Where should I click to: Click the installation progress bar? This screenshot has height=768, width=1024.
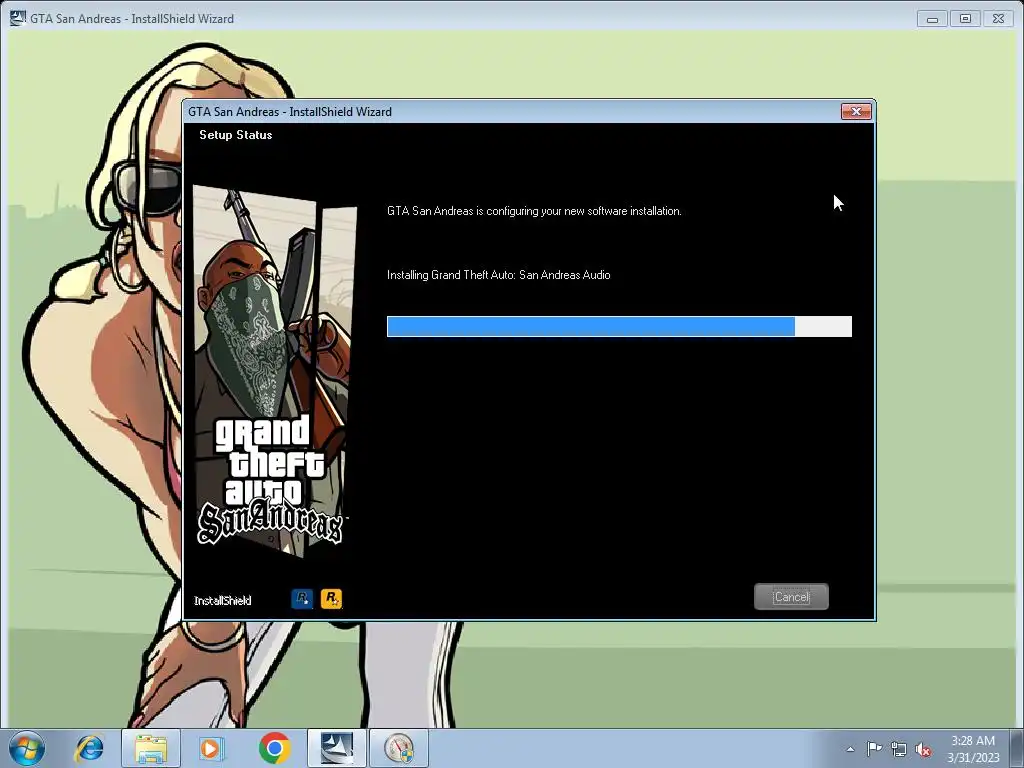619,326
